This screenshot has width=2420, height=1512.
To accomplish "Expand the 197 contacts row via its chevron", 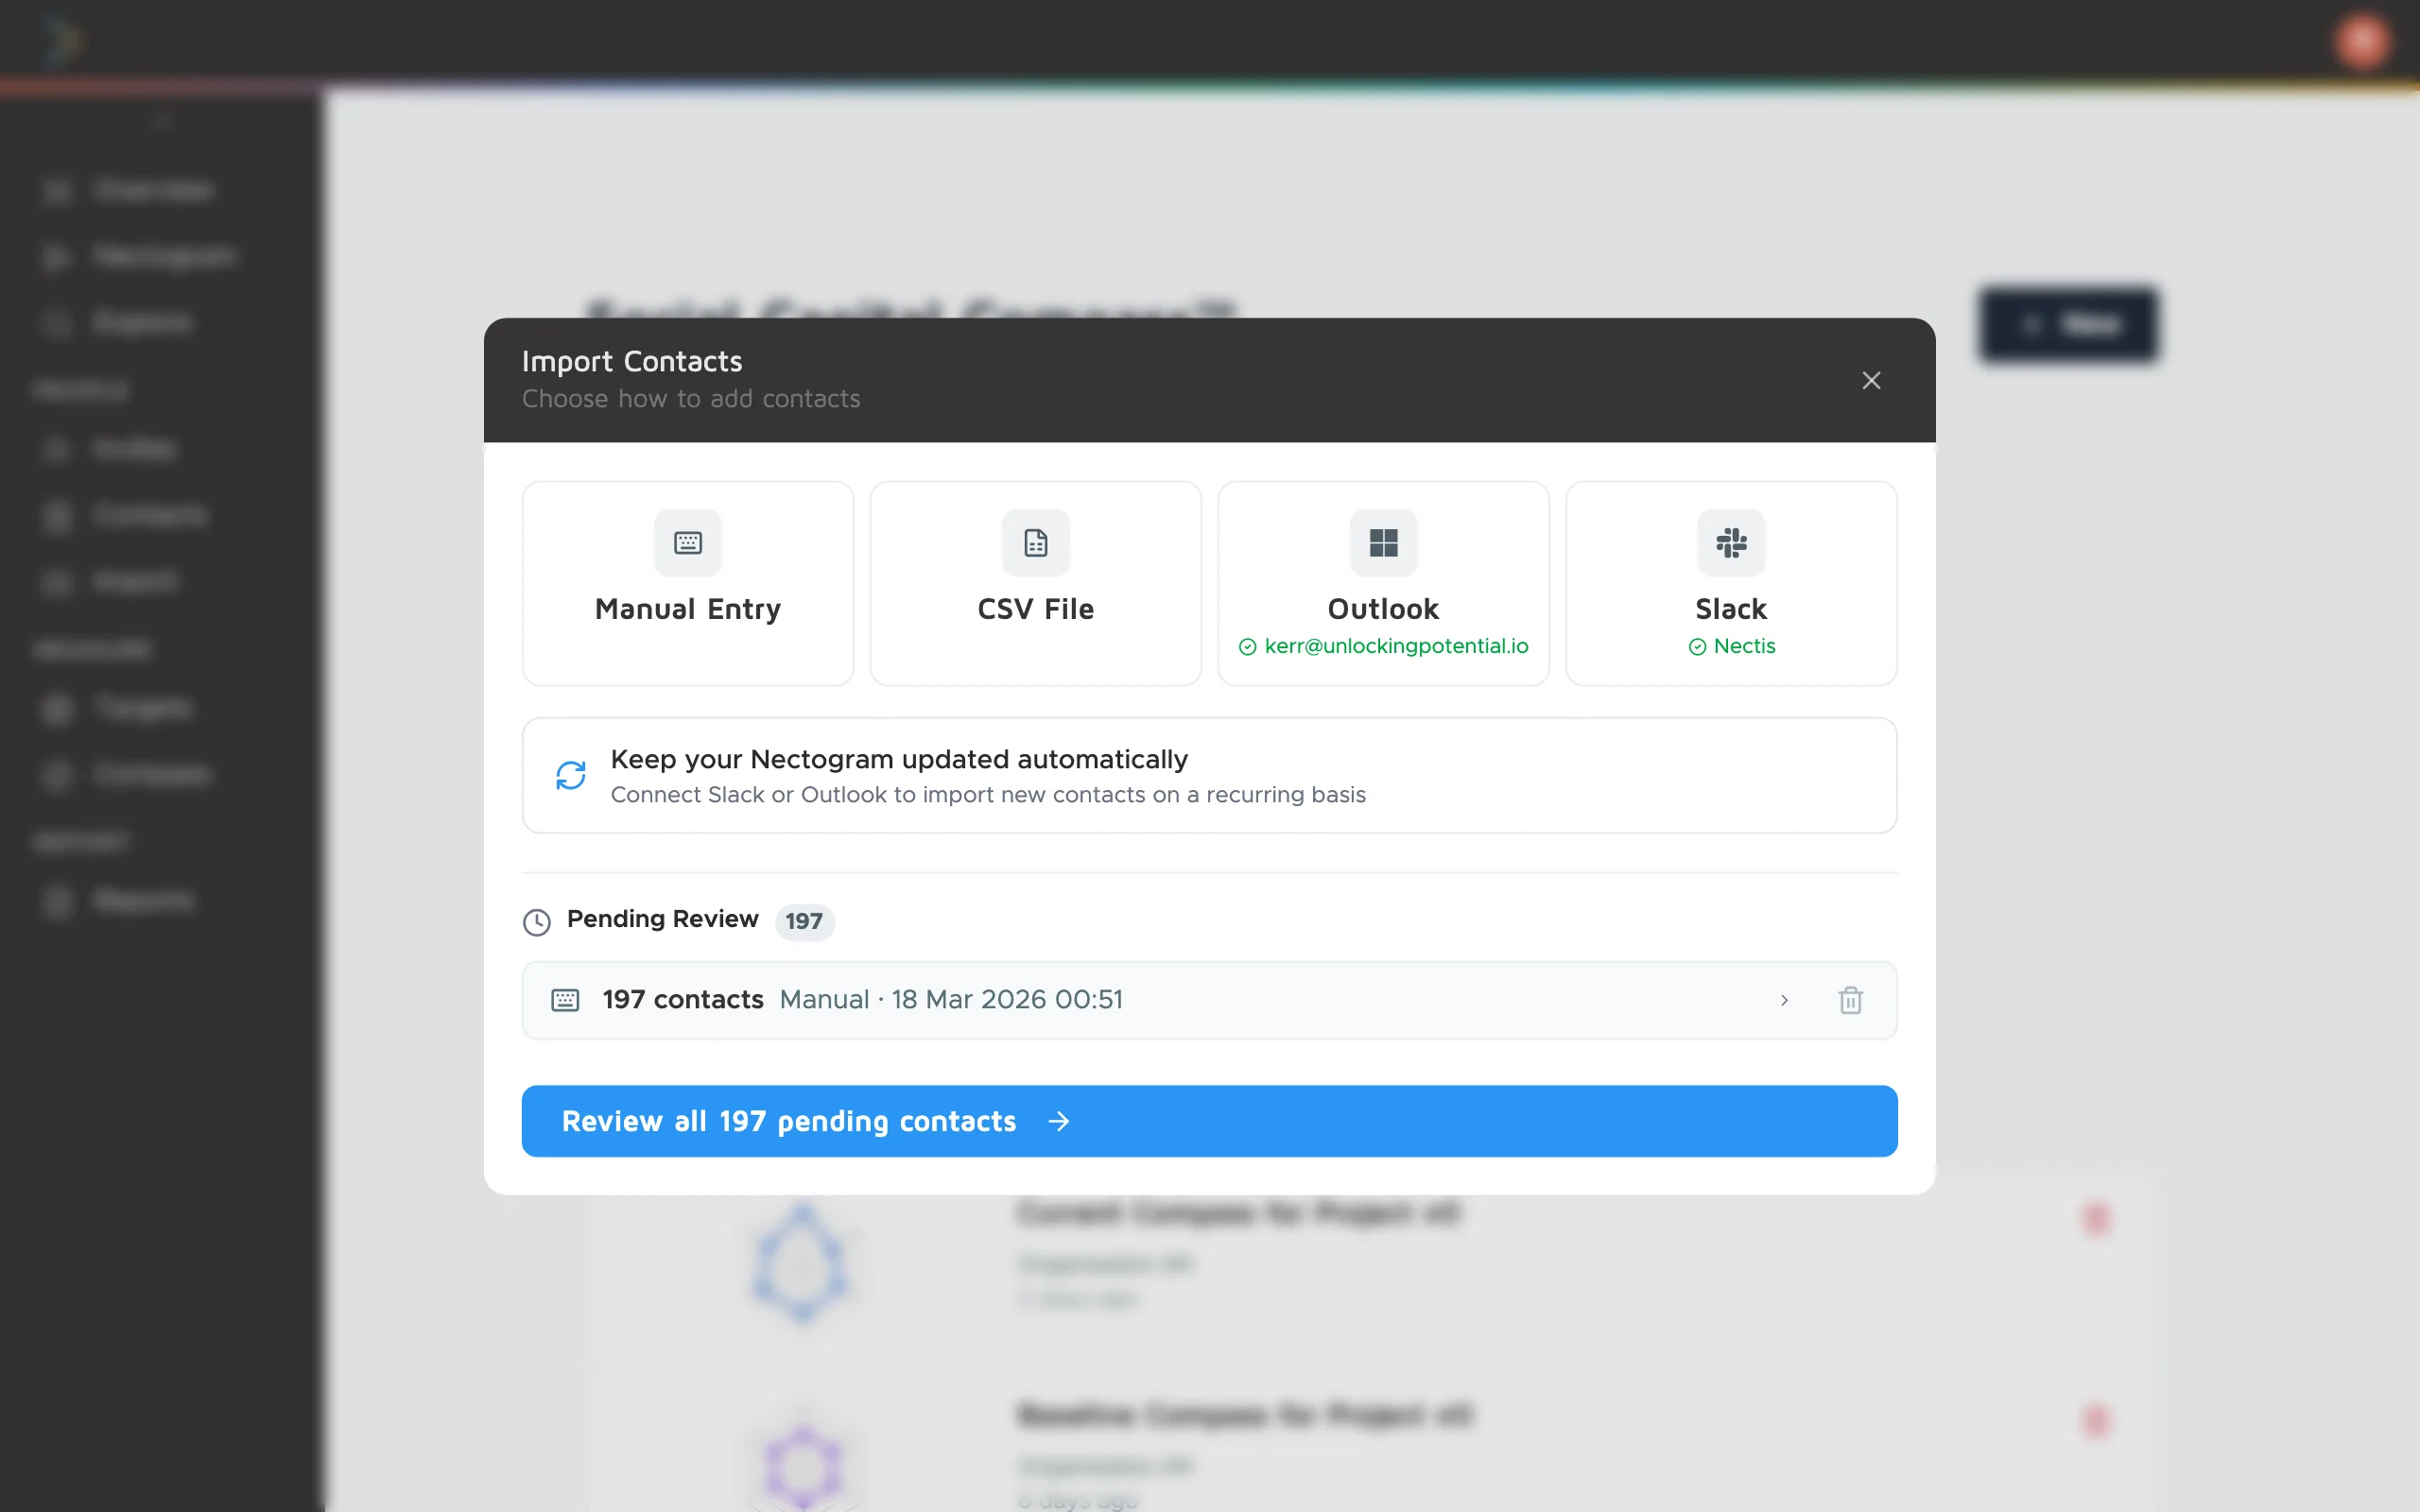I will pyautogui.click(x=1785, y=1000).
